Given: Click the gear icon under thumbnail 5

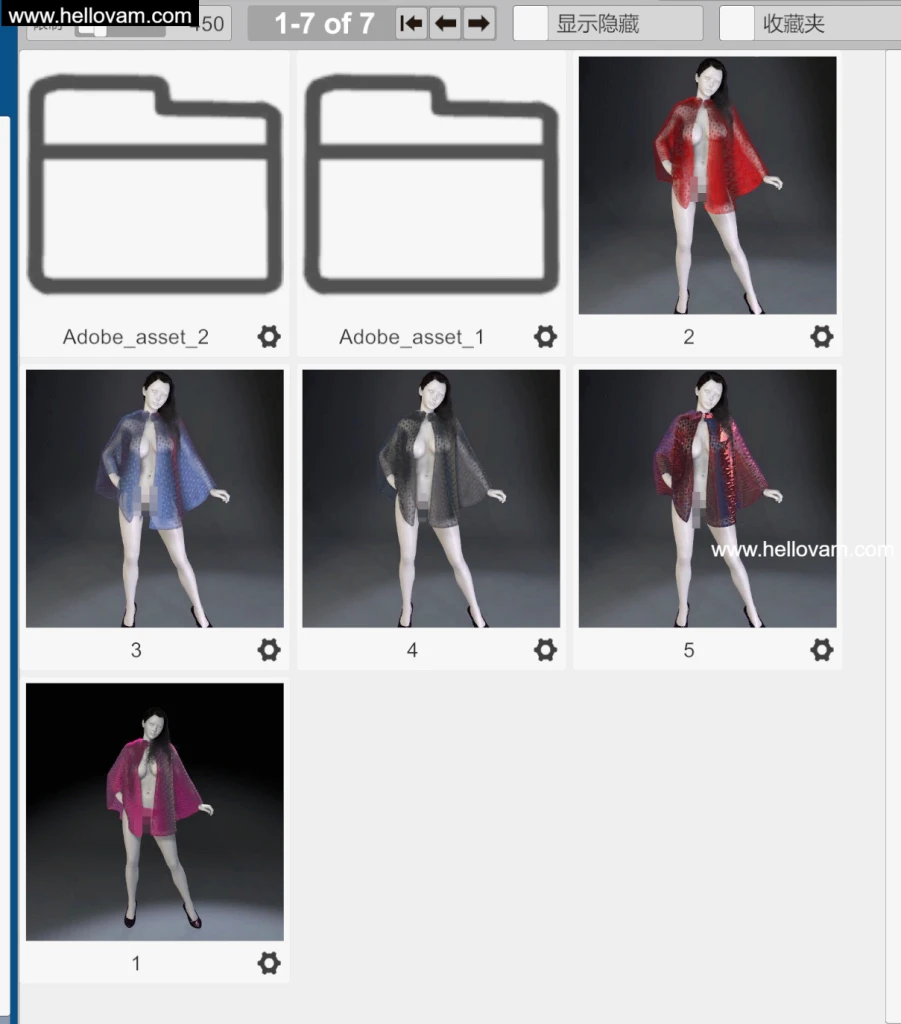Looking at the screenshot, I should [x=821, y=650].
